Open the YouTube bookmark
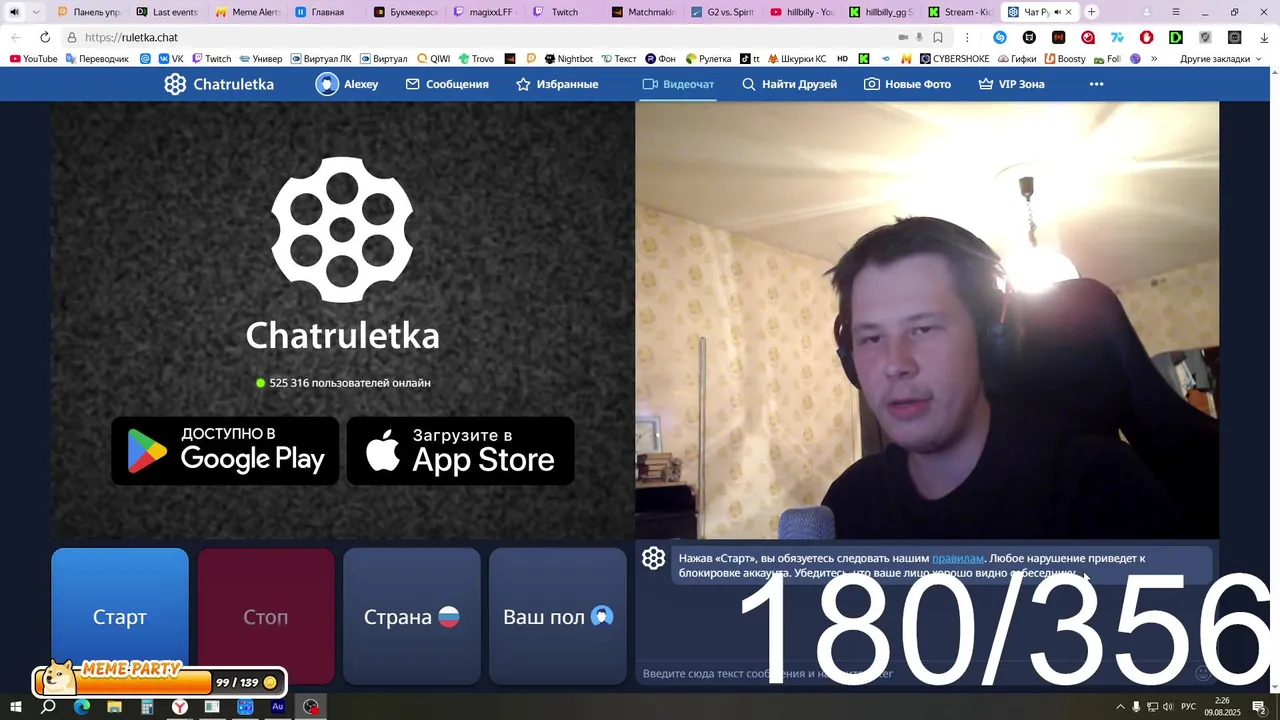The height and width of the screenshot is (720, 1280). click(33, 59)
